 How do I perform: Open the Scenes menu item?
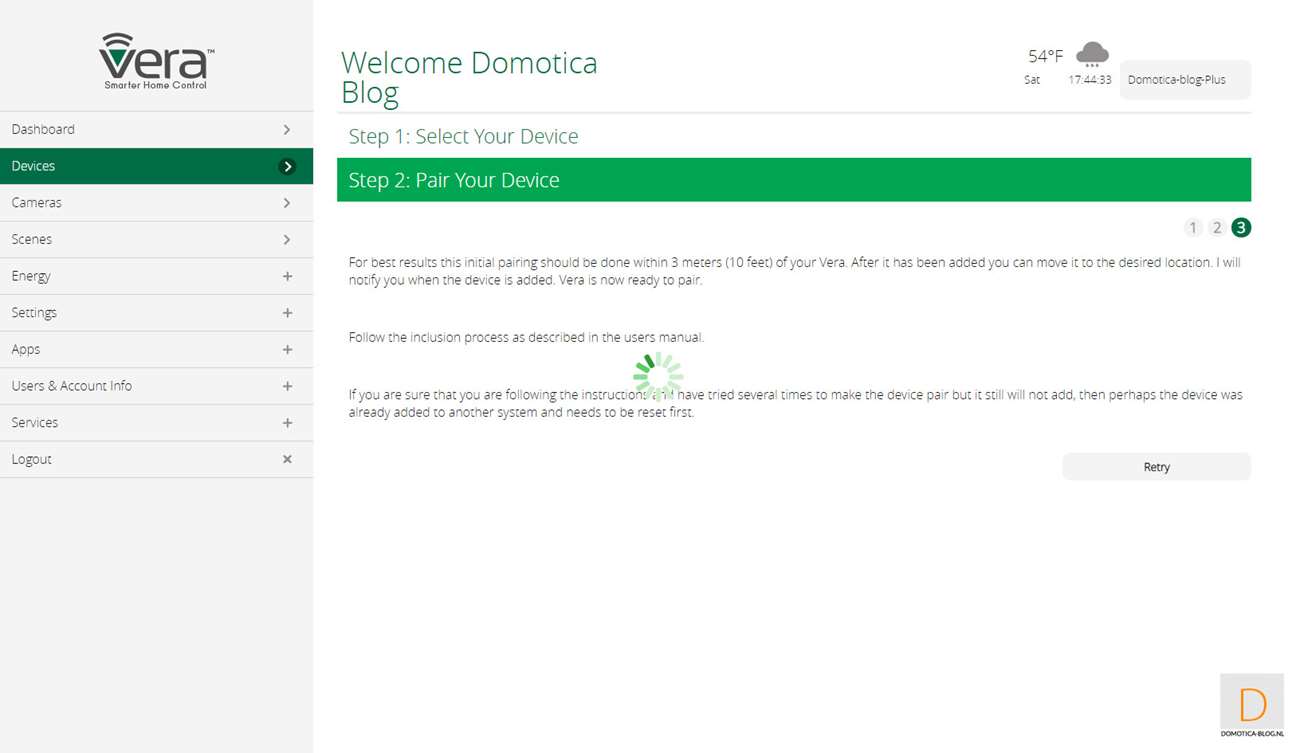[x=32, y=240]
